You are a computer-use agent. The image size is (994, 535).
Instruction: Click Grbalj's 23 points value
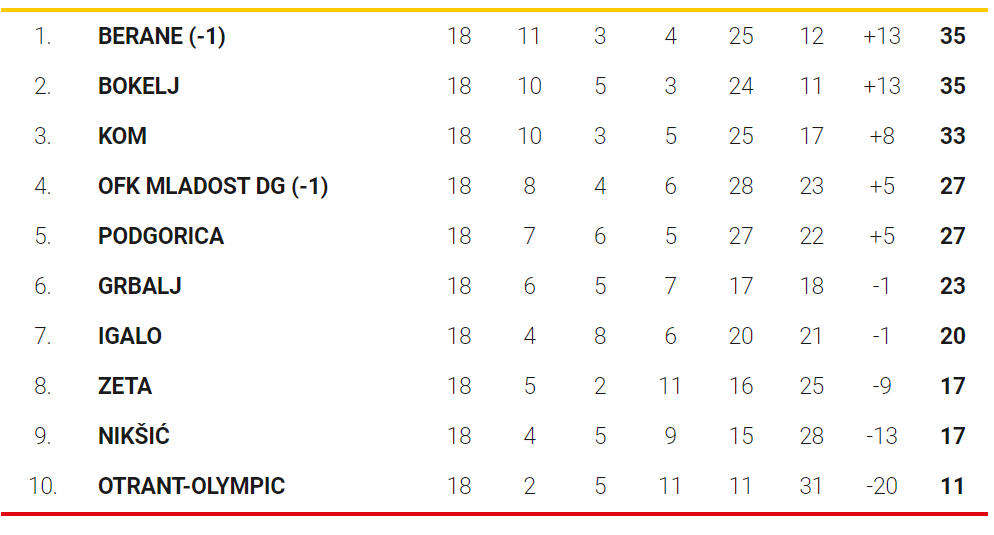pos(952,286)
